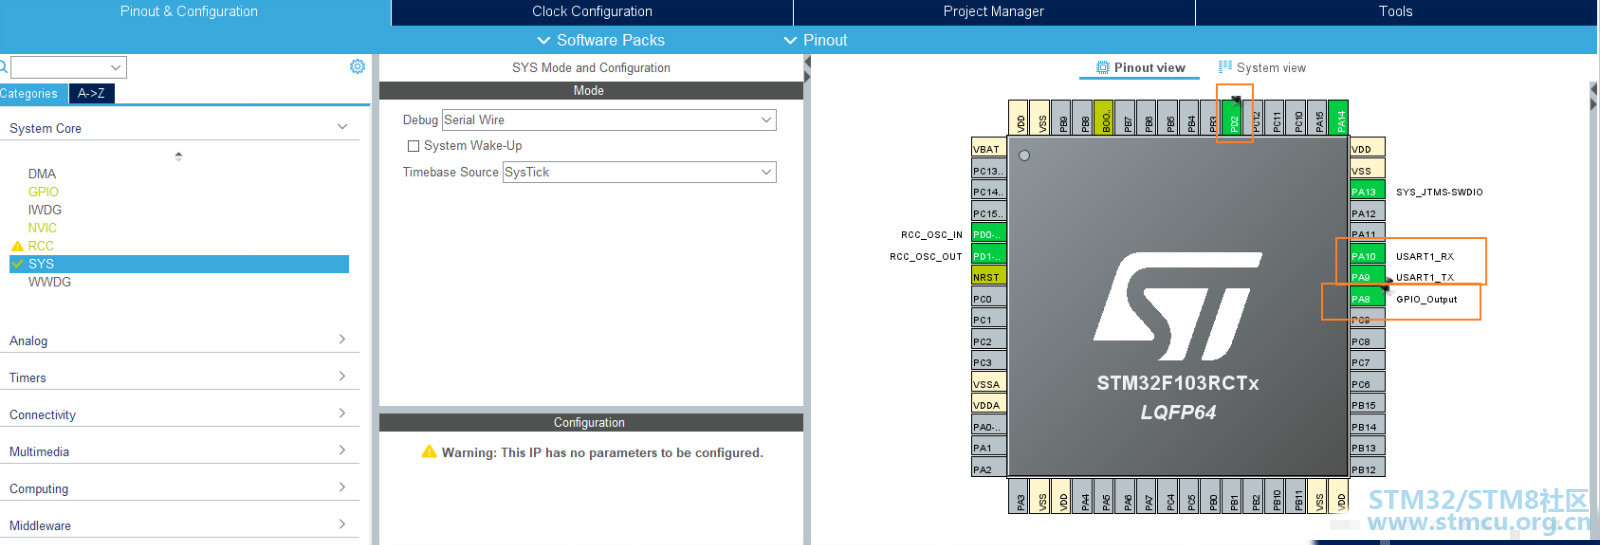Click the VBAT pin
The height and width of the screenshot is (545, 1600).
(x=989, y=149)
